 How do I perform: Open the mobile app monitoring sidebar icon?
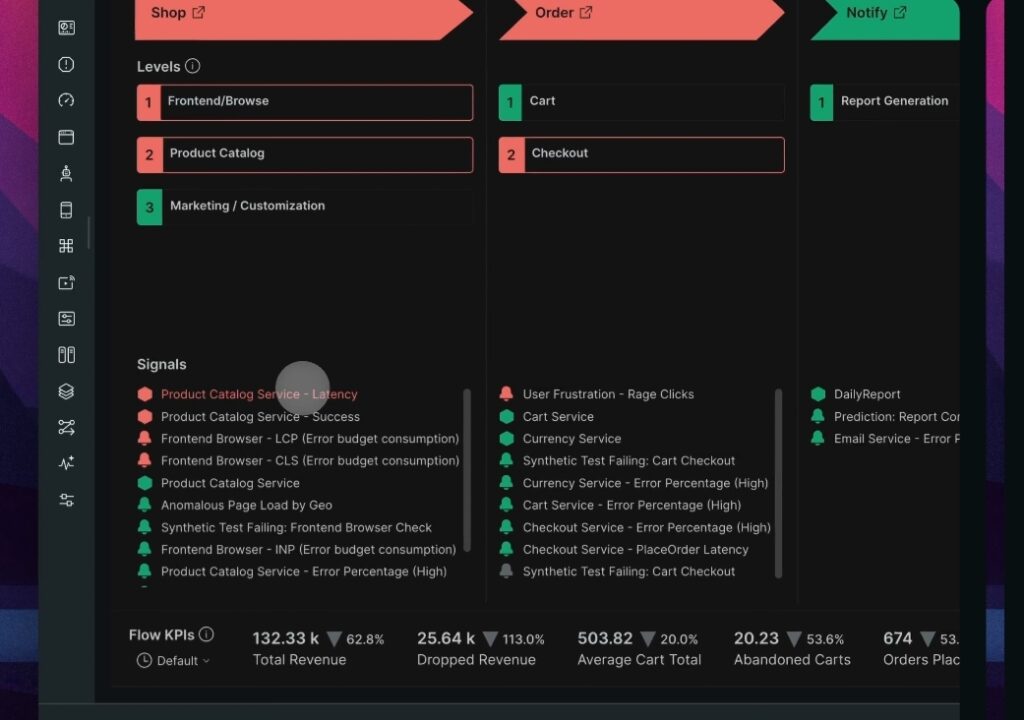[66, 209]
